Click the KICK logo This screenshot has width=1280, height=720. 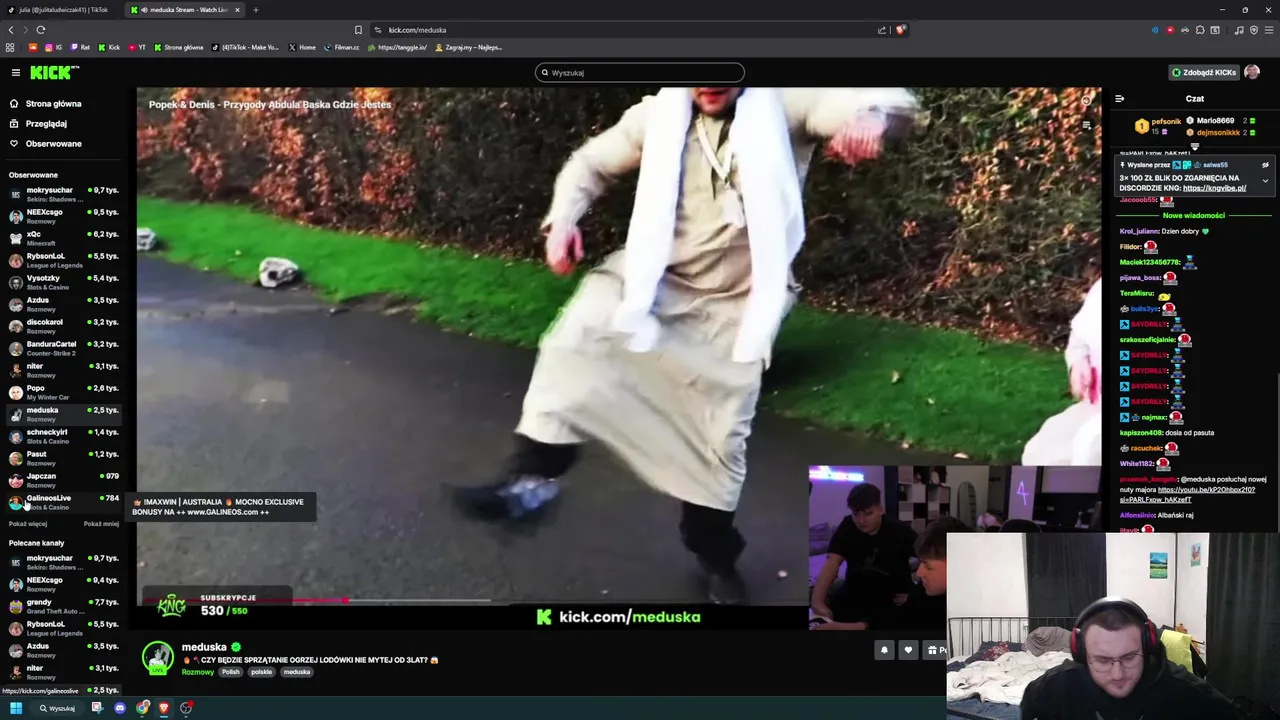click(x=54, y=72)
